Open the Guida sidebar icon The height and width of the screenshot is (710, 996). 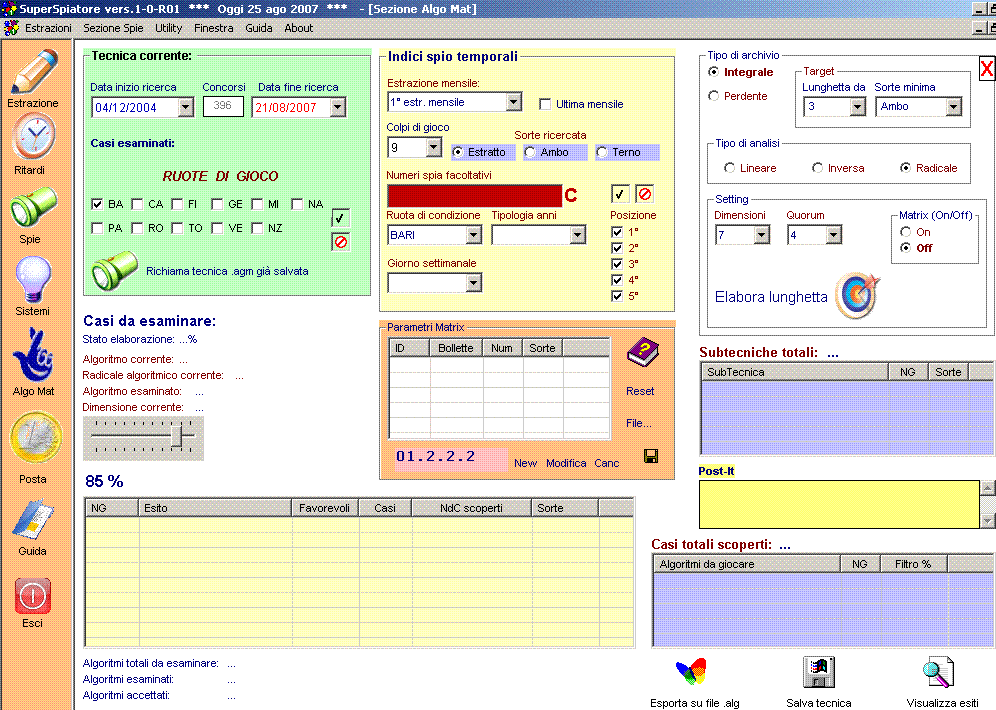(33, 519)
